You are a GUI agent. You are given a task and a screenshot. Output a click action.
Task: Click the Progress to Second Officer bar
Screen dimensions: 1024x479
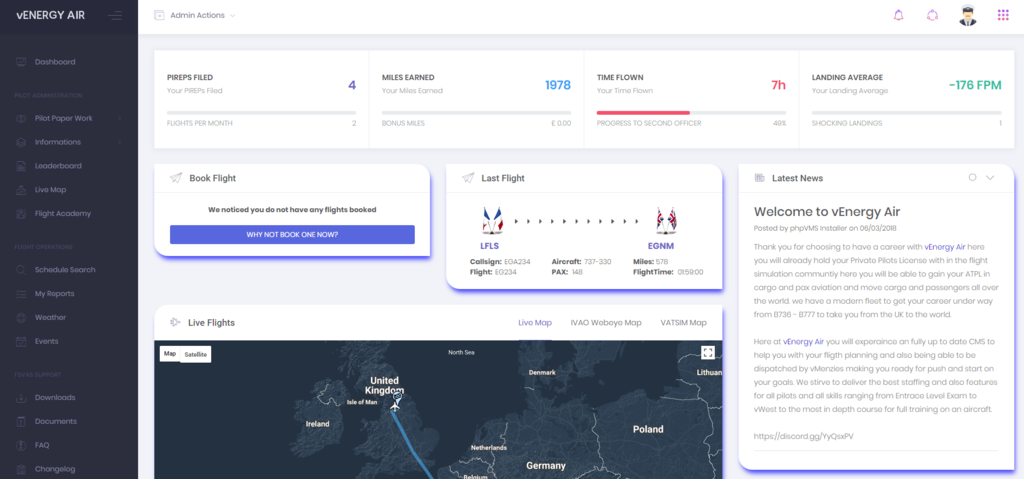tap(691, 113)
